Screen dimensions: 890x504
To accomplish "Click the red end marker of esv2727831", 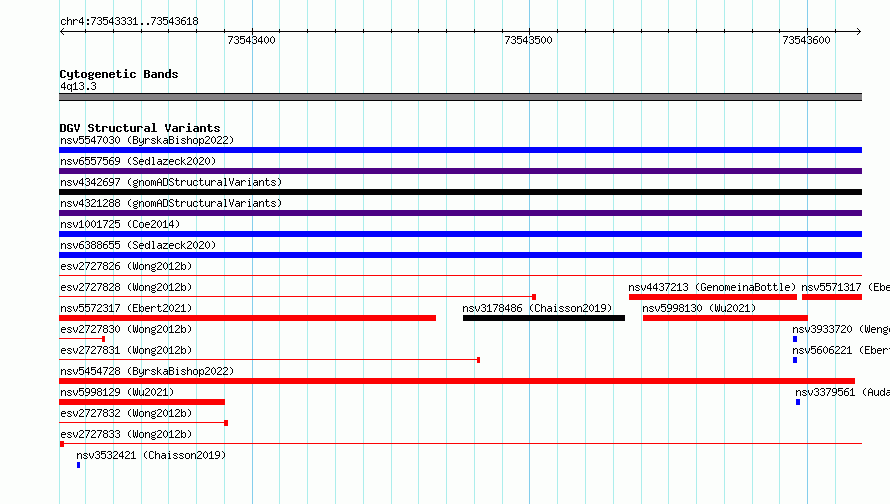I will (478, 360).
